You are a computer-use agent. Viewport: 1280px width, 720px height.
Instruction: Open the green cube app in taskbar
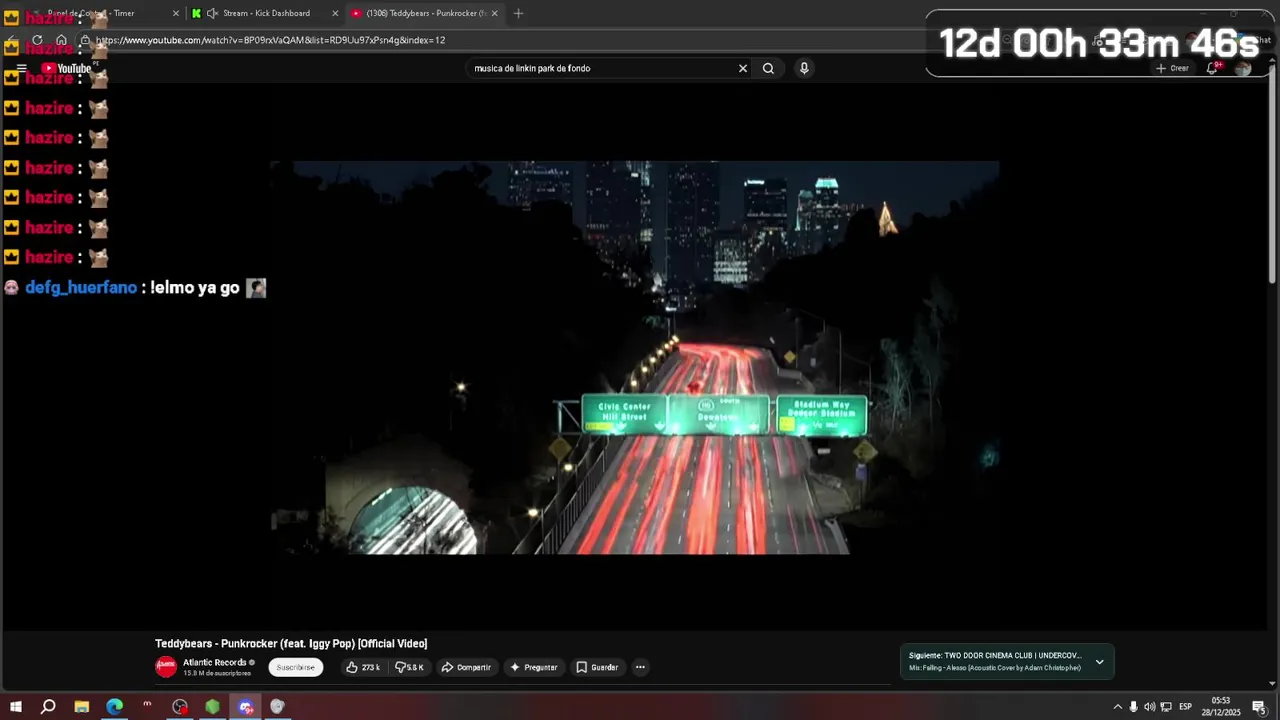click(x=212, y=707)
